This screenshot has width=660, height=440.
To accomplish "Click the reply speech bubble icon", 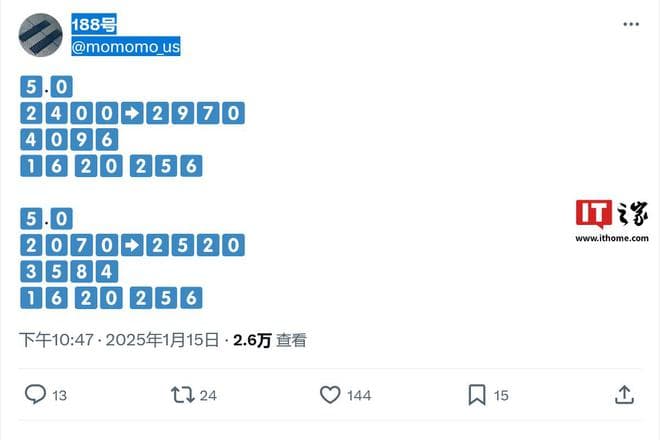I will click(x=35, y=395).
